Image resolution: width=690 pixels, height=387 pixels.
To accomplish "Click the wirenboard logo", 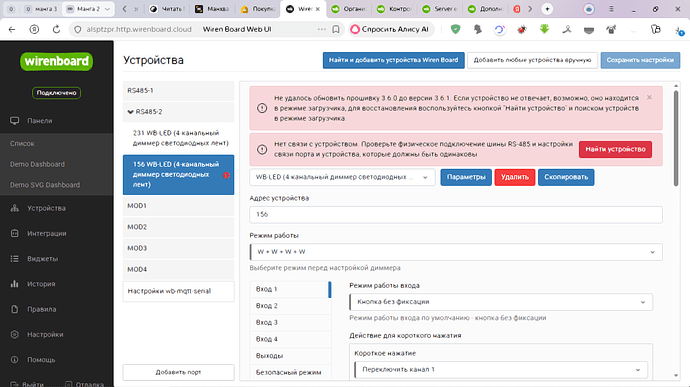I will [x=56, y=61].
